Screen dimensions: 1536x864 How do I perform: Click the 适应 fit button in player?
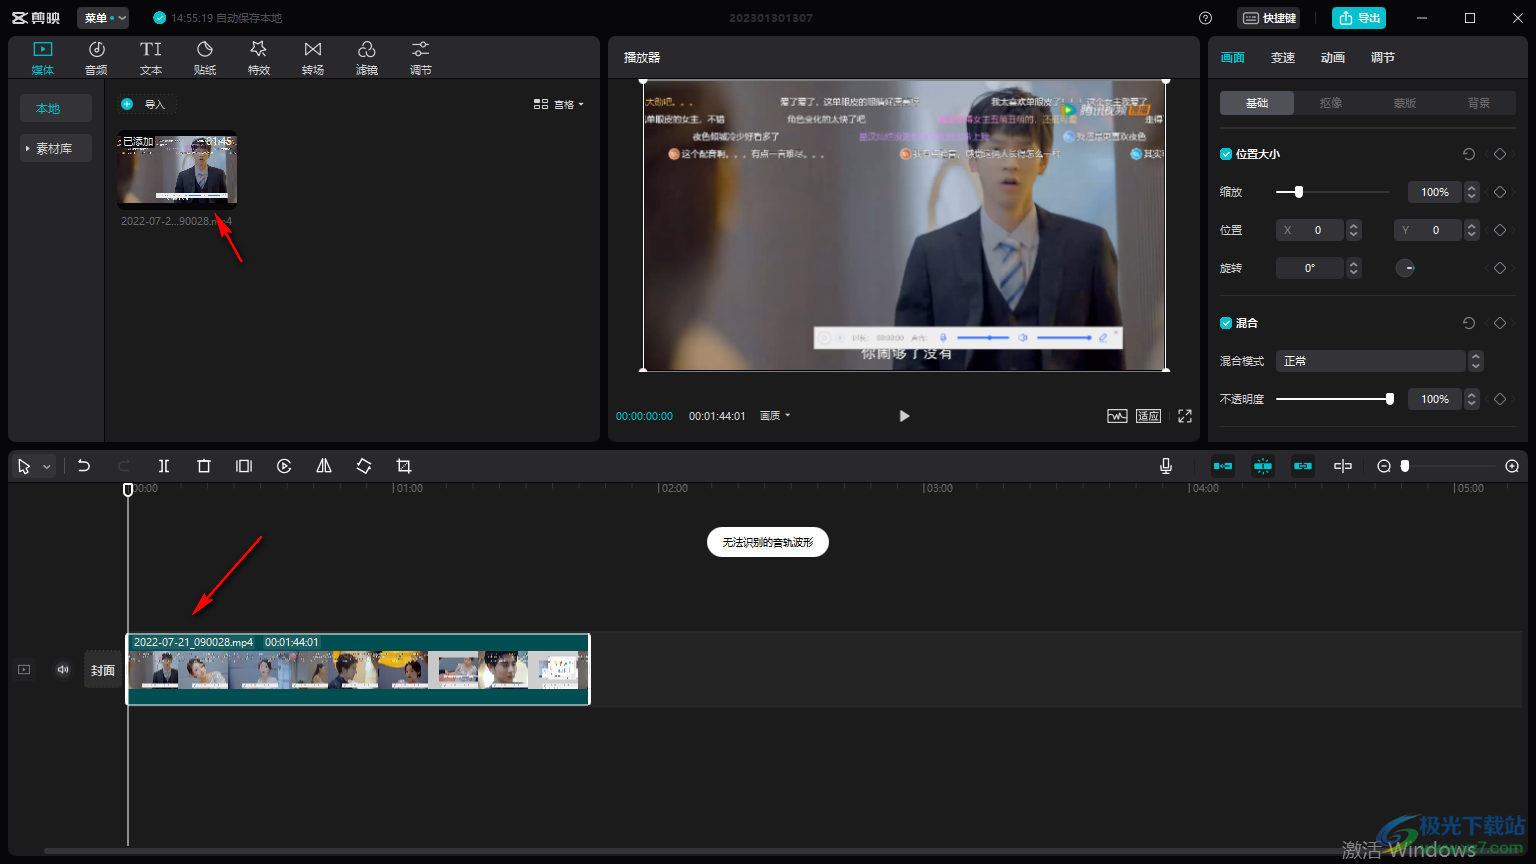pos(1148,416)
